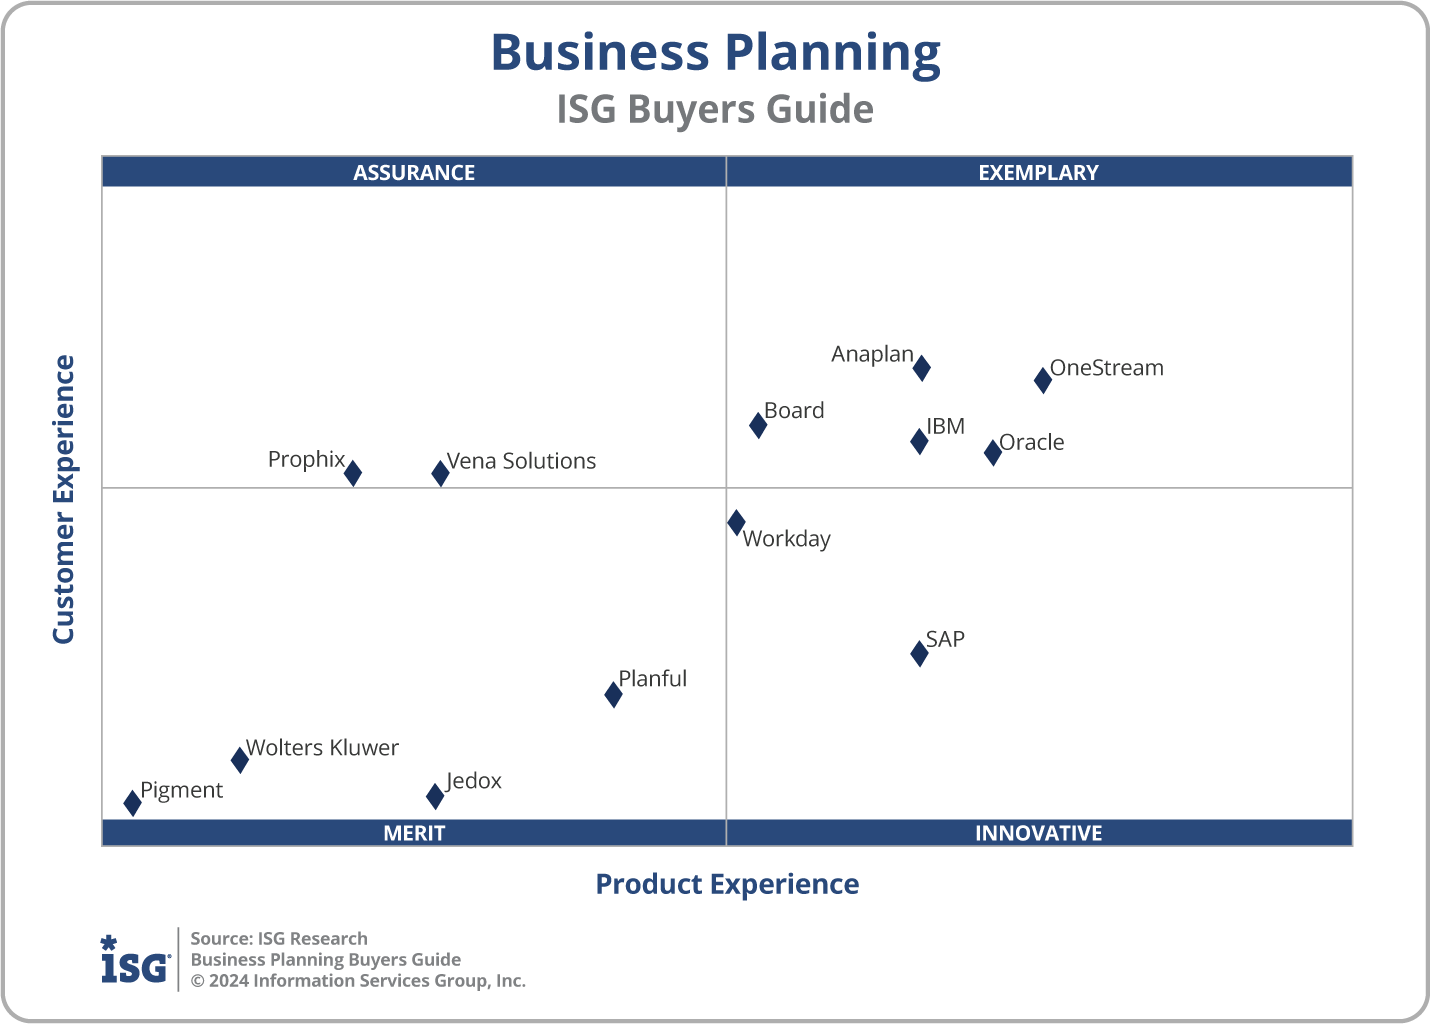Click the EXEMPLARY quadrant header
The height and width of the screenshot is (1024, 1430).
pos(1039,172)
